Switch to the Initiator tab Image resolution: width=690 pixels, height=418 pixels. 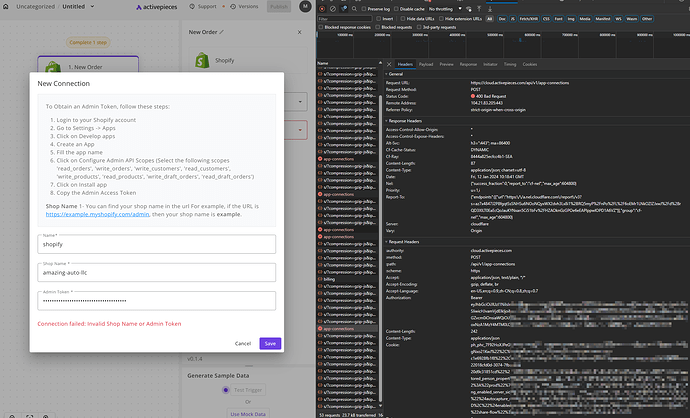coord(490,64)
